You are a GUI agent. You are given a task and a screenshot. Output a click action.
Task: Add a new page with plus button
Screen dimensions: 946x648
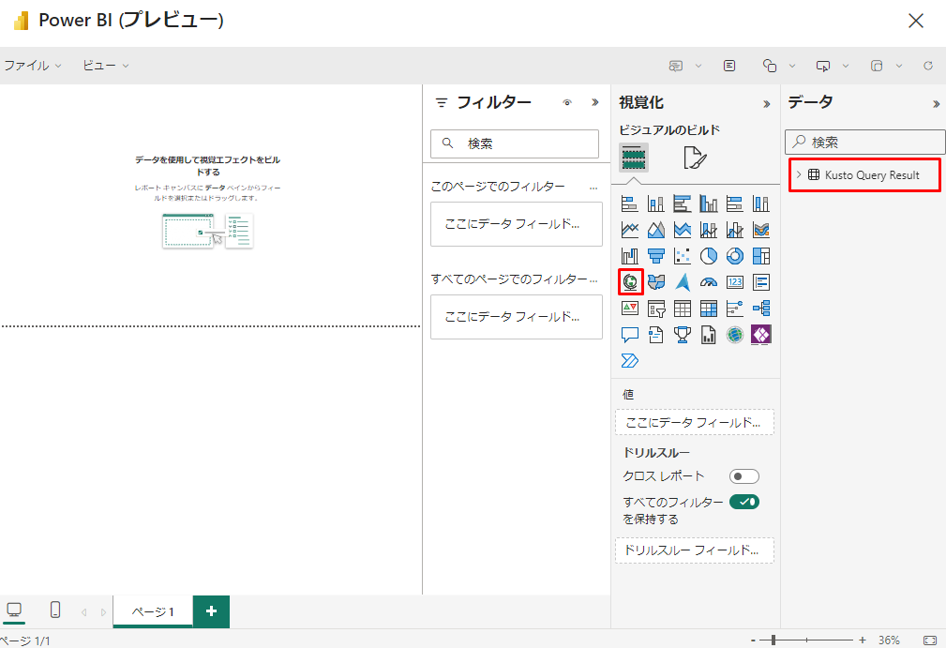[211, 611]
